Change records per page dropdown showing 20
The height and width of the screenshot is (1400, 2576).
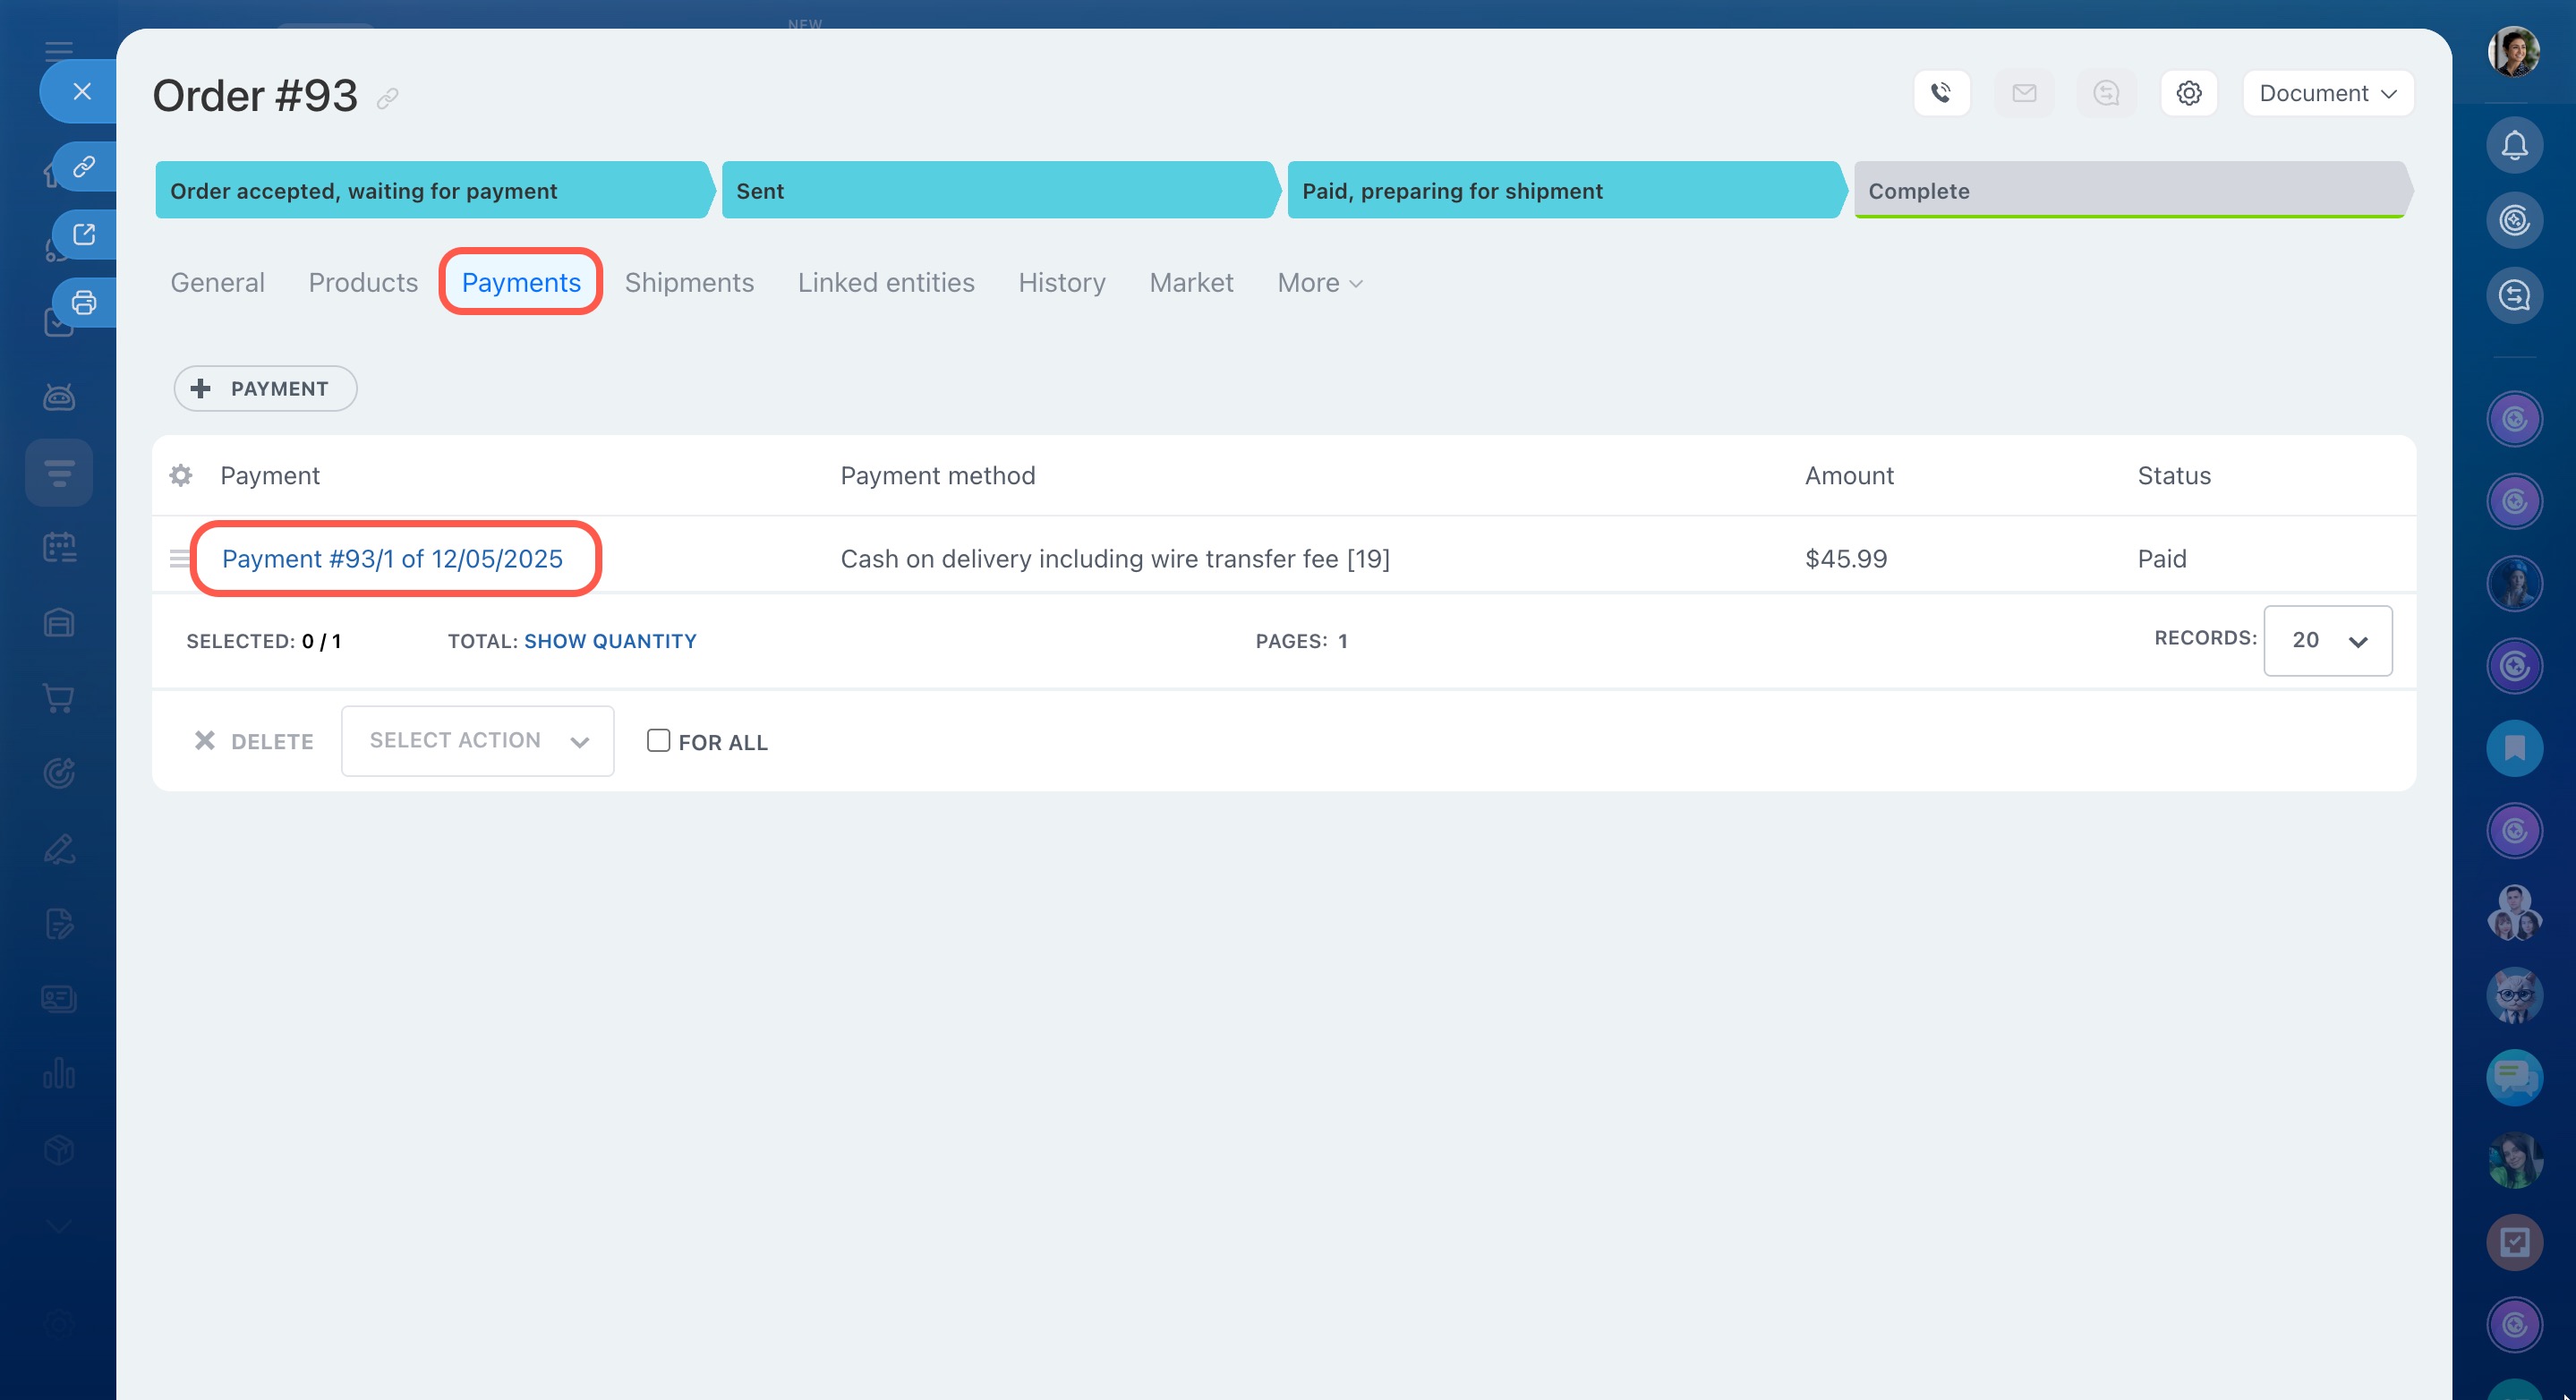[2327, 641]
